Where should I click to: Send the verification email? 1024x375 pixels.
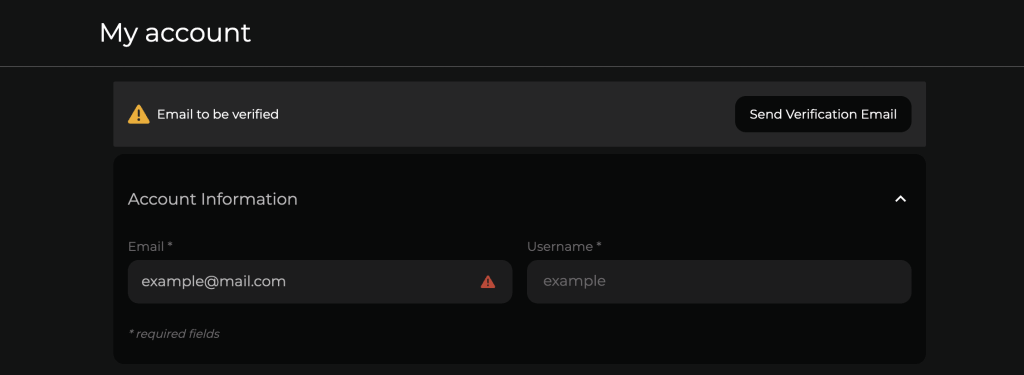823,114
